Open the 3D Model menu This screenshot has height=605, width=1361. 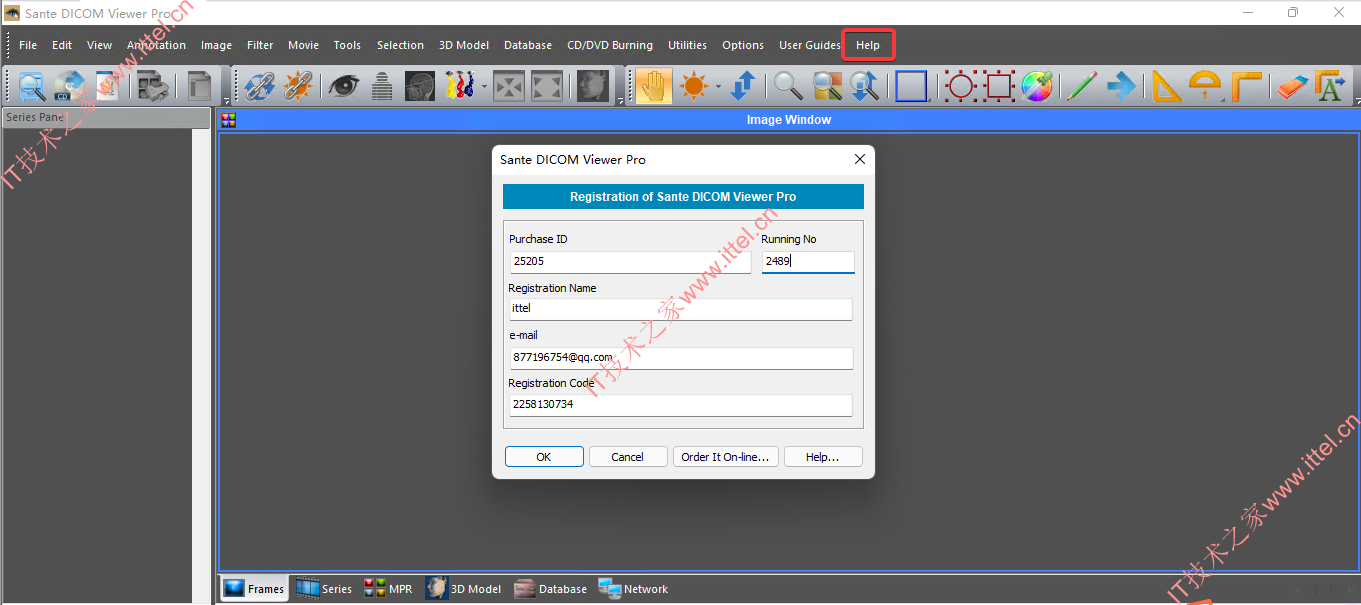[464, 45]
